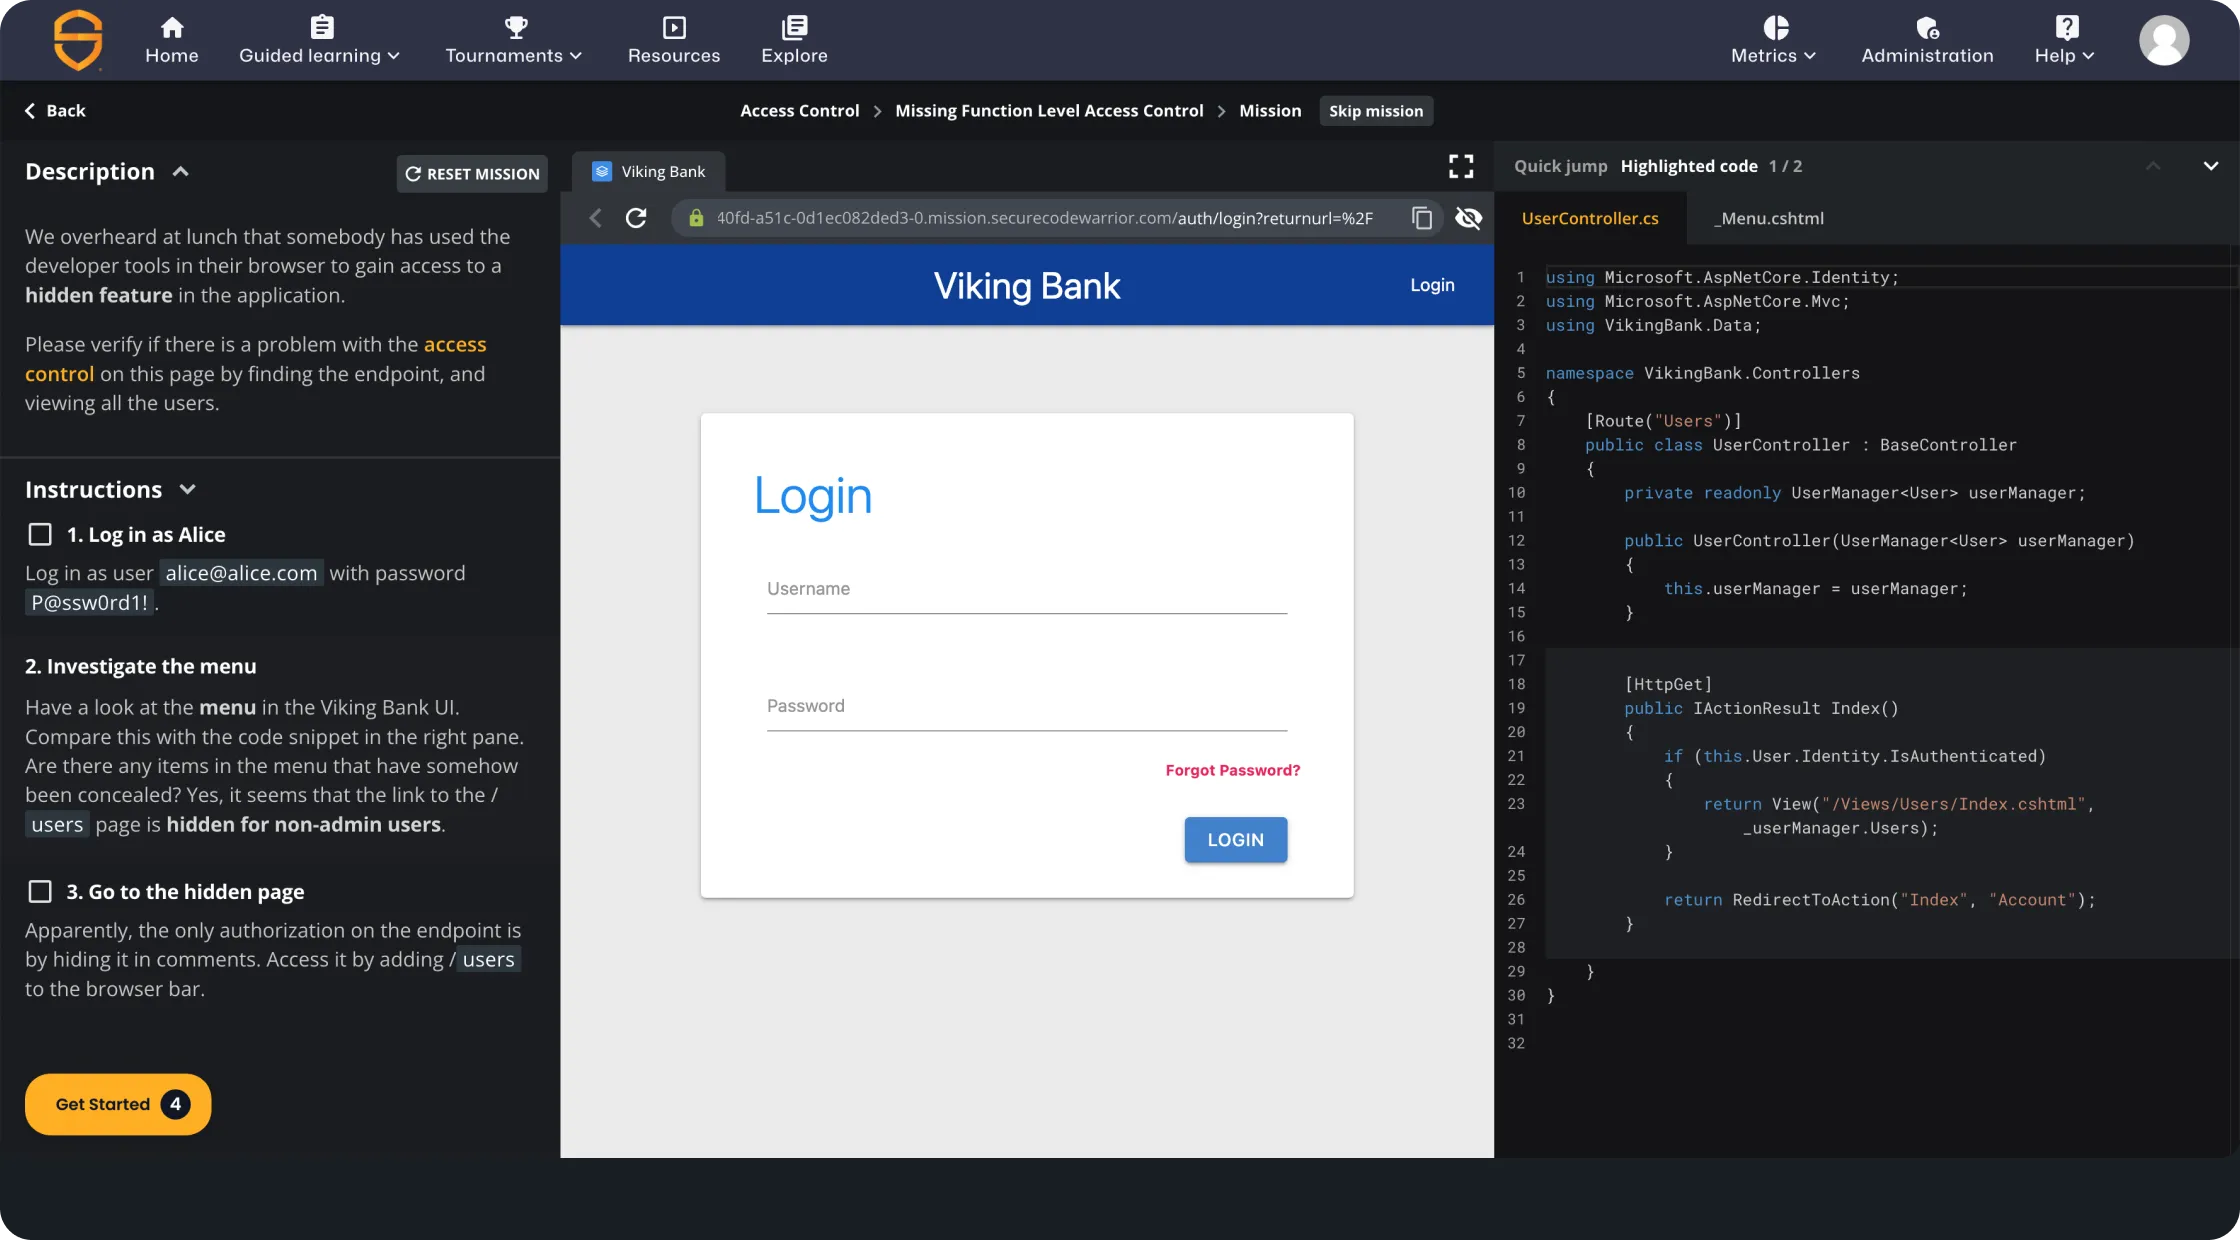
Task: Collapse the Description section
Action: tap(181, 171)
